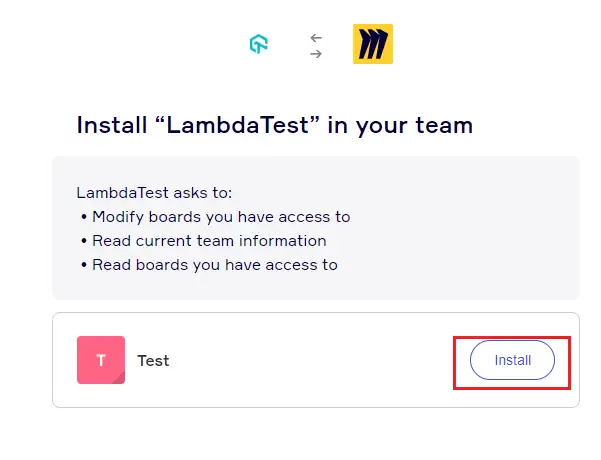The width and height of the screenshot is (601, 460).
Task: Click the bullet before Read current team
Action: tap(83, 241)
